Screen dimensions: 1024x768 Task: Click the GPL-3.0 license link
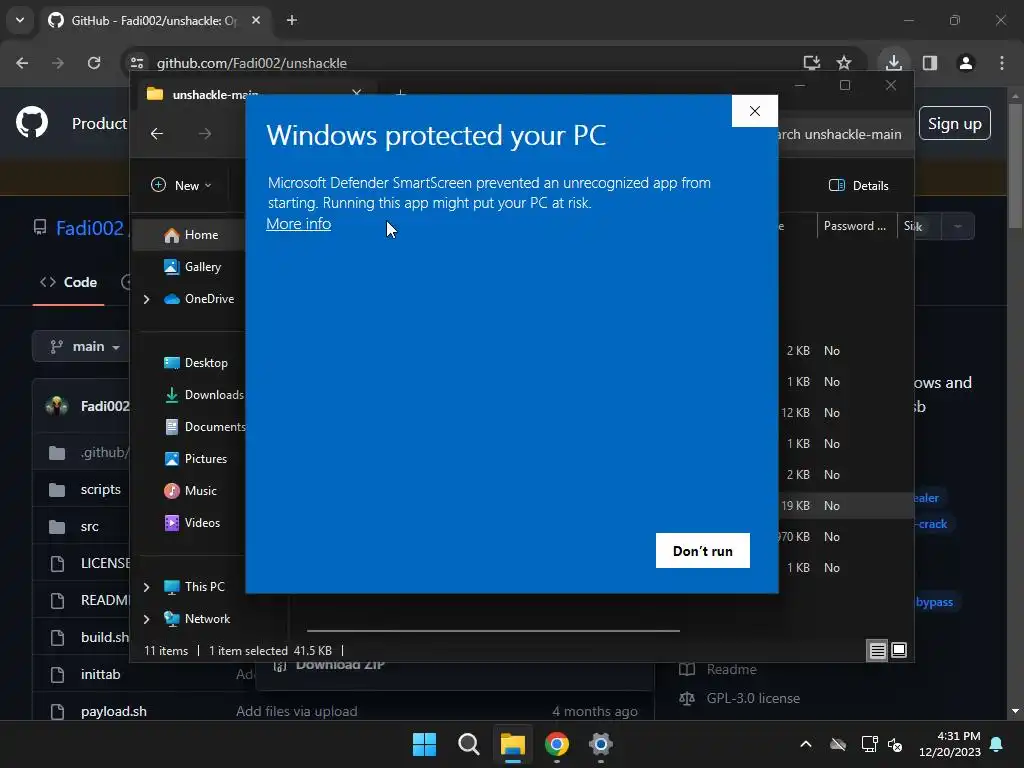pyautogui.click(x=753, y=698)
